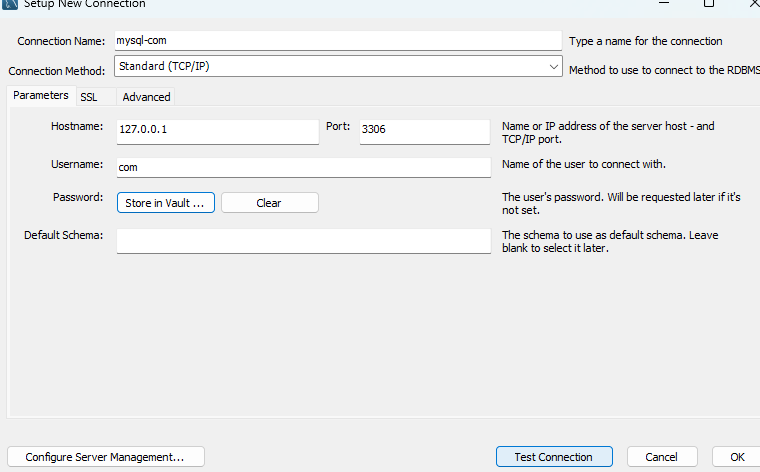Image resolution: width=760 pixels, height=472 pixels.
Task: Open the Advanced tab
Action: pyautogui.click(x=146, y=97)
